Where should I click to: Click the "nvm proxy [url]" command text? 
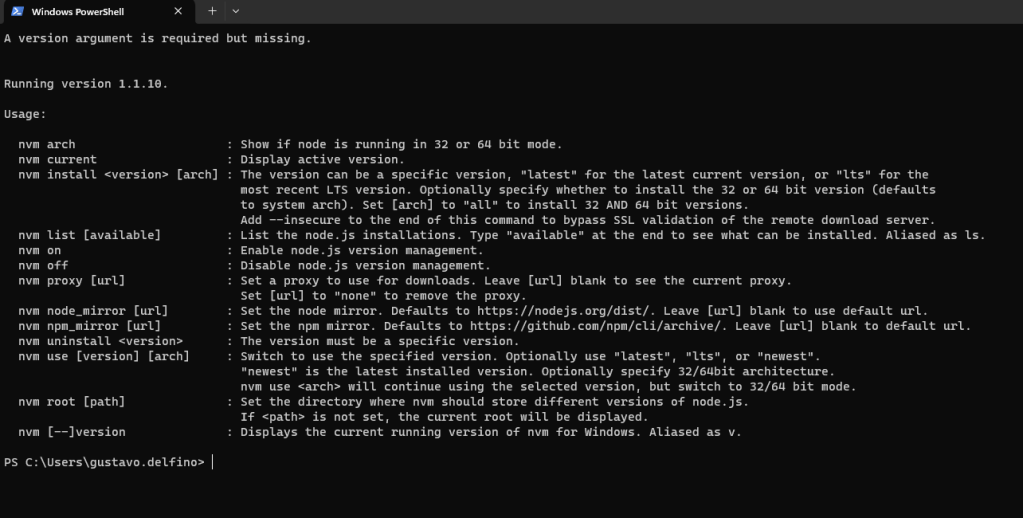(71, 281)
